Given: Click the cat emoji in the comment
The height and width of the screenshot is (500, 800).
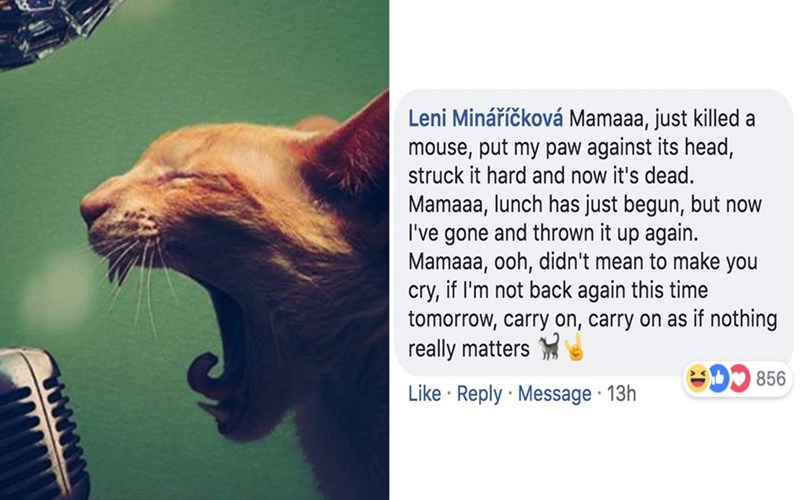Looking at the screenshot, I should (549, 349).
